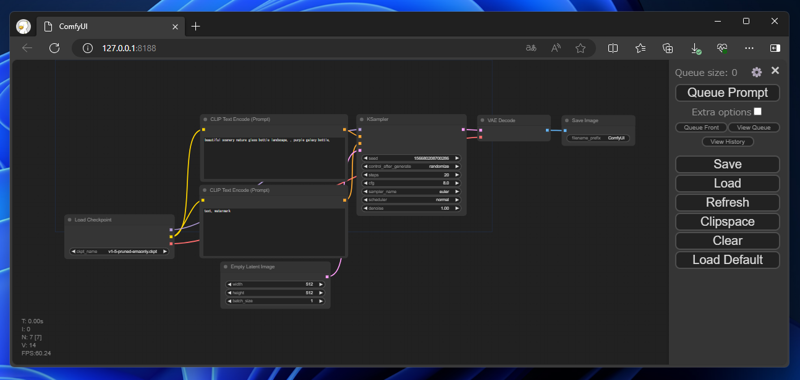
Task: Click the browser profile avatar icon
Action: 23,27
